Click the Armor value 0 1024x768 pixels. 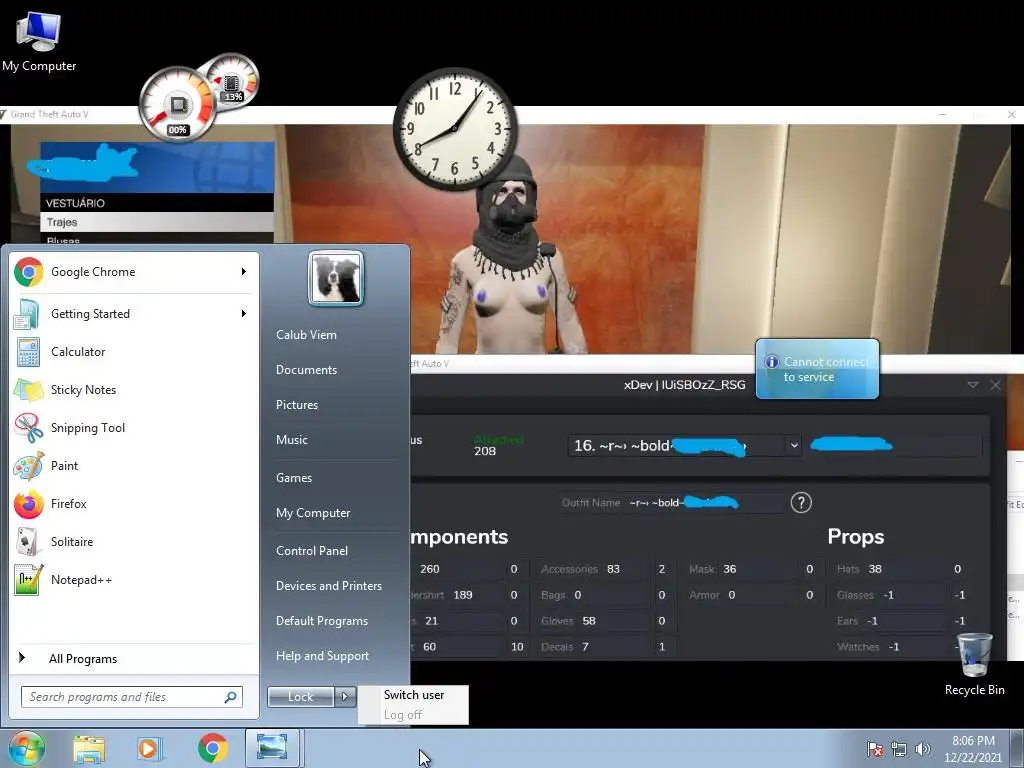coord(731,595)
